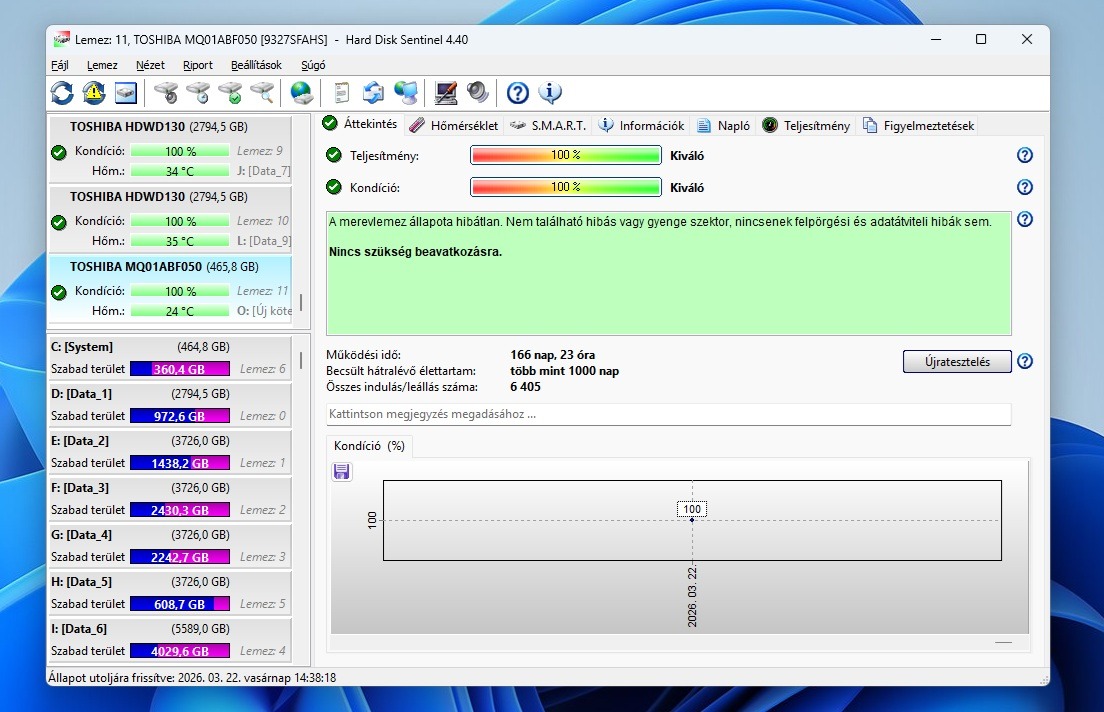
Task: Select first TOSHIBA HDWD130 disk, Lemez 9
Action: (170, 149)
